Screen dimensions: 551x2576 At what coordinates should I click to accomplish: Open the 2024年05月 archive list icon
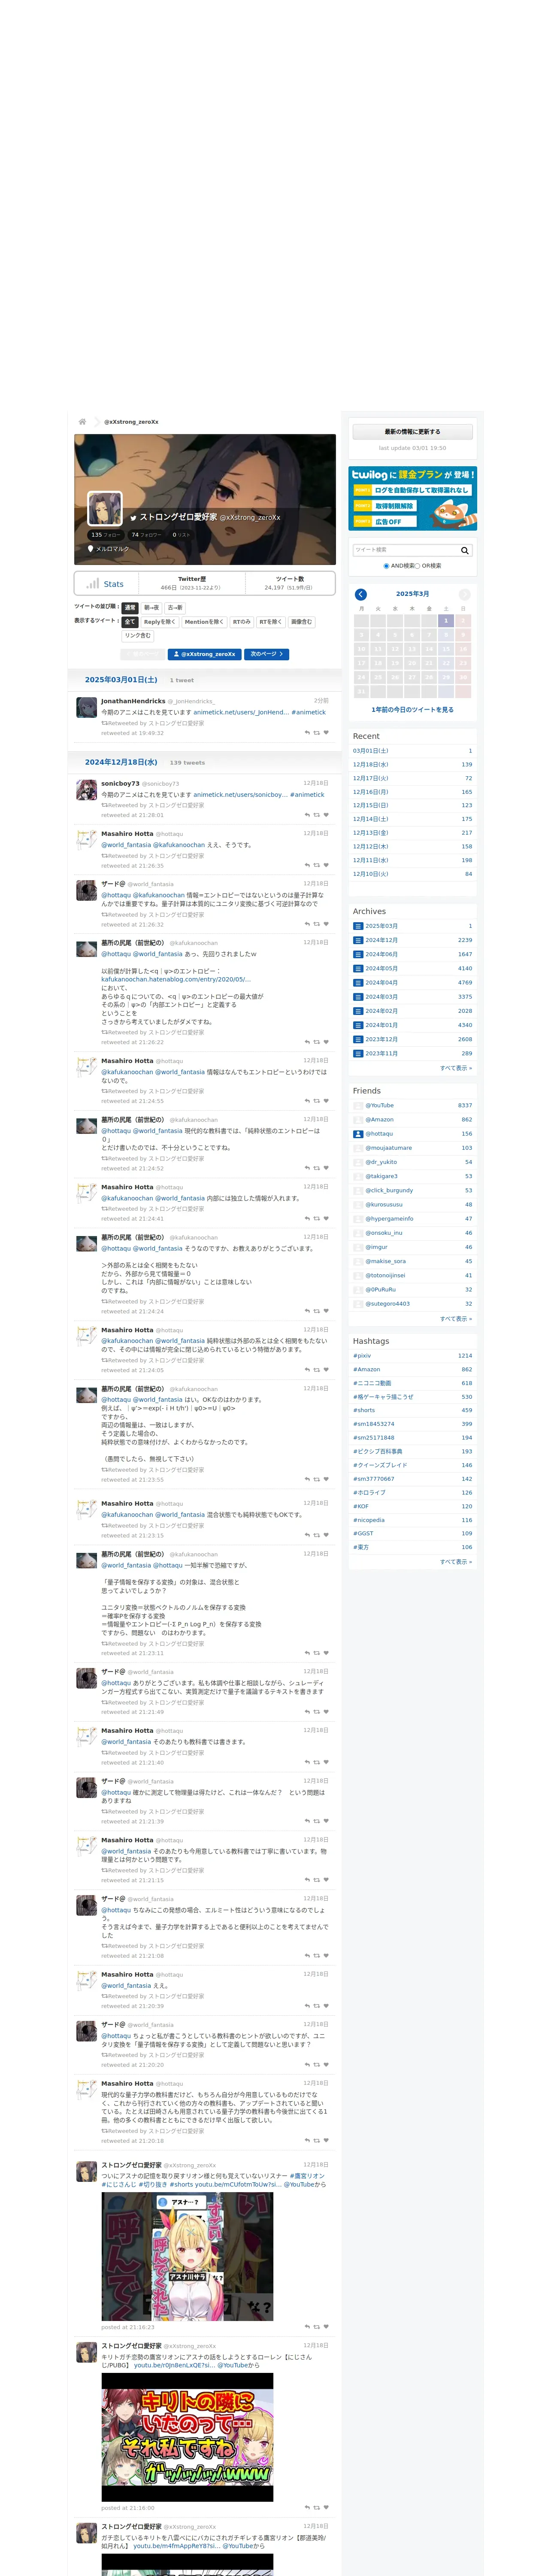(358, 968)
